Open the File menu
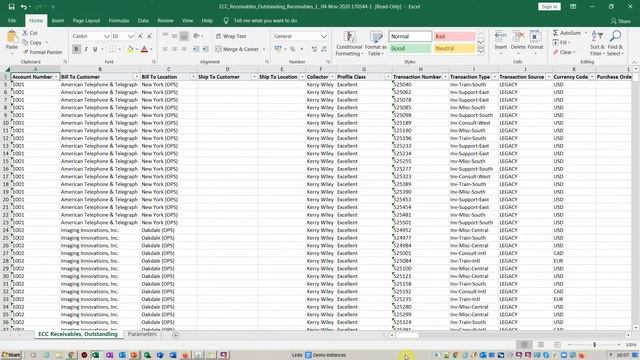The width and height of the screenshot is (640, 360). point(12,20)
